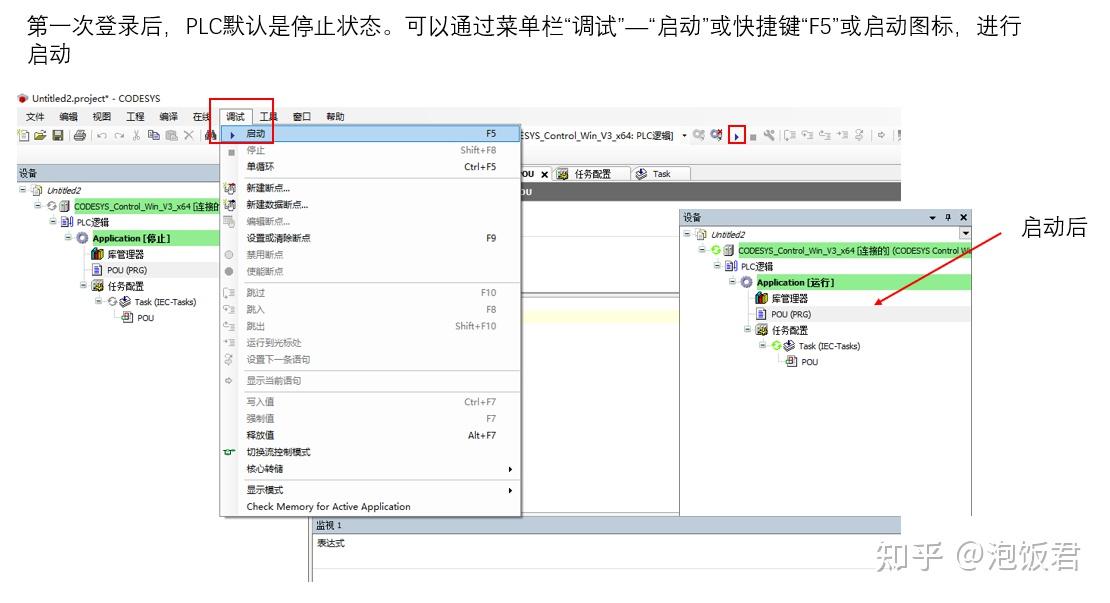Expand the 核心转储 submenu

370,469
